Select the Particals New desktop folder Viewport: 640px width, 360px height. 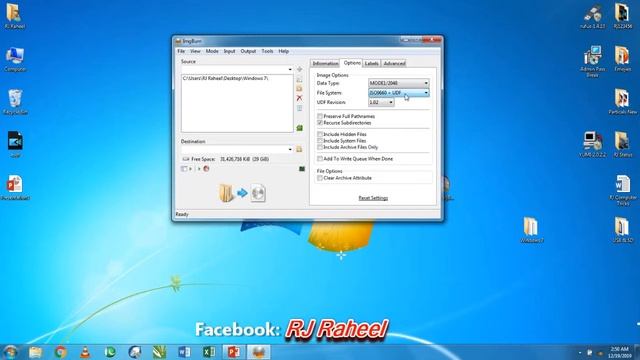click(623, 102)
